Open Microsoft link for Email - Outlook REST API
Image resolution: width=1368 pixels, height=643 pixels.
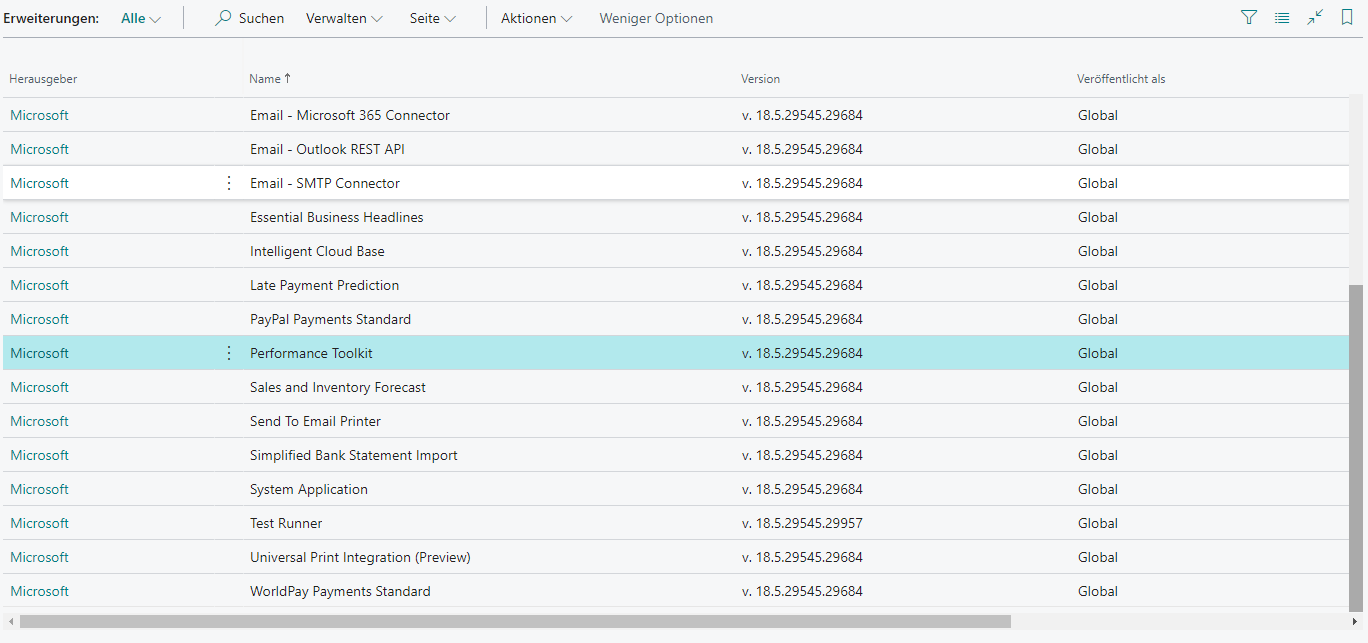[x=39, y=149]
